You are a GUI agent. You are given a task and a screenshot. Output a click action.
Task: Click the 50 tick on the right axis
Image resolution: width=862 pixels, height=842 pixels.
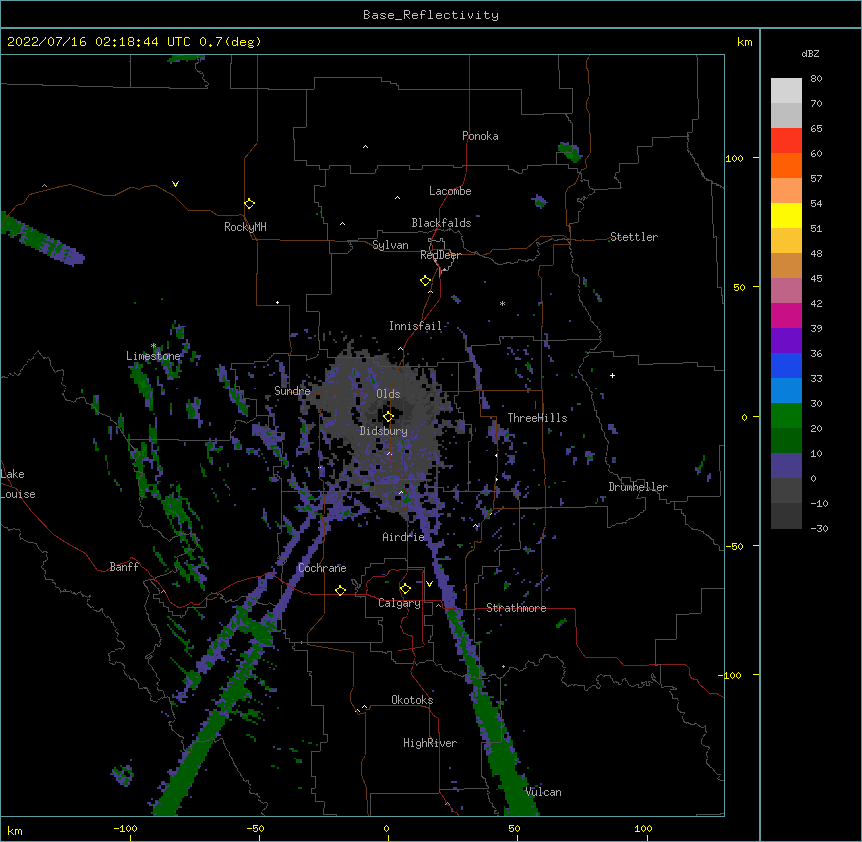coord(739,287)
